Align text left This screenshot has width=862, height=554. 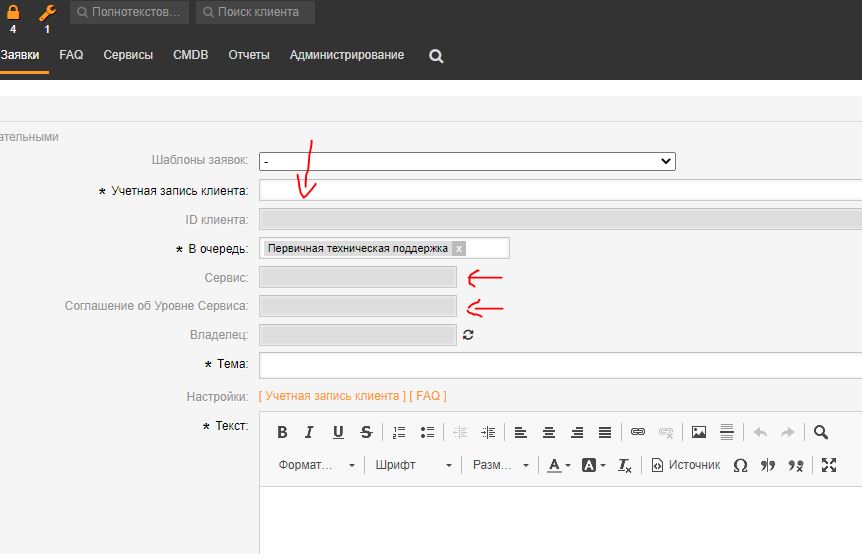(x=521, y=433)
